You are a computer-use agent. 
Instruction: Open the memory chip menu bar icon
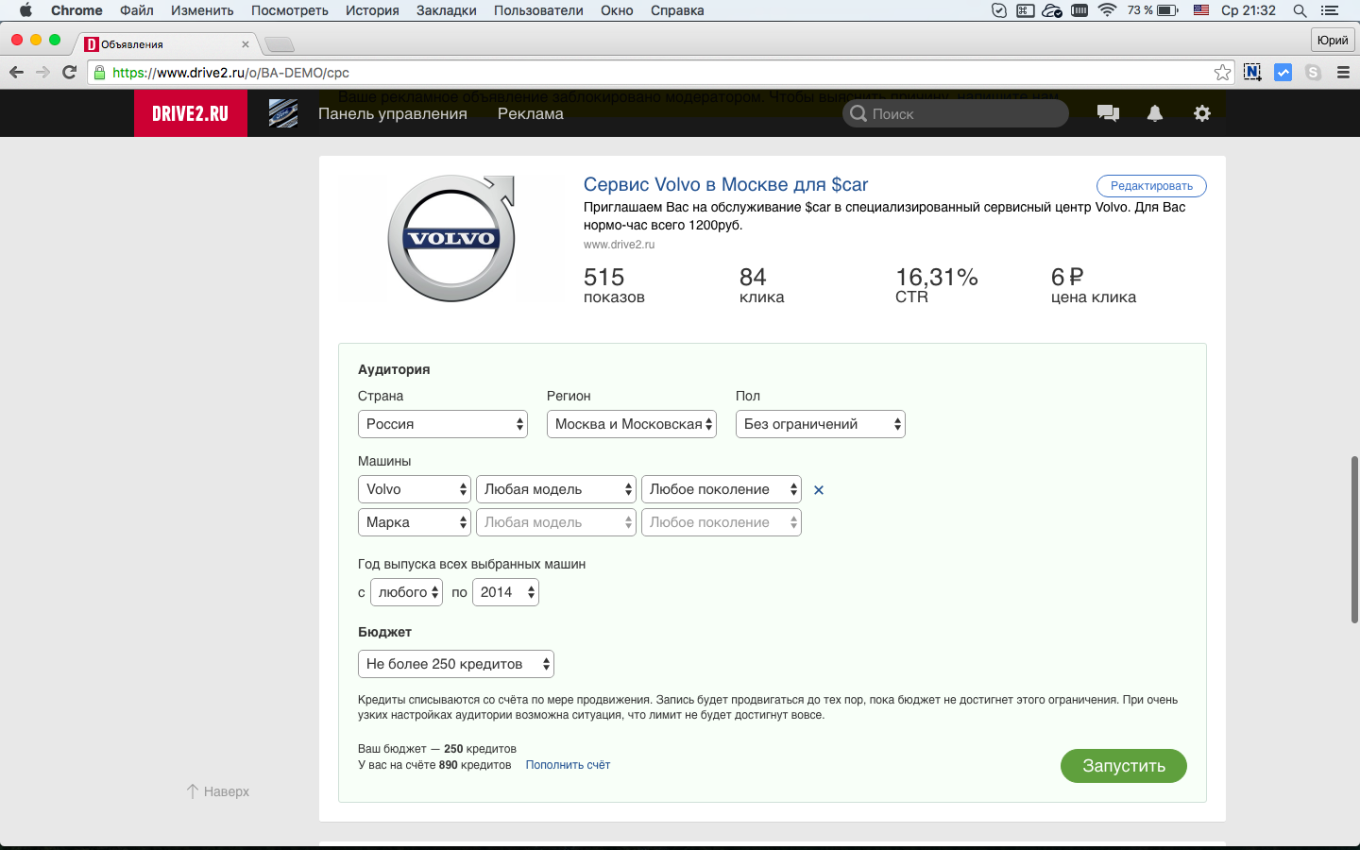(1079, 10)
